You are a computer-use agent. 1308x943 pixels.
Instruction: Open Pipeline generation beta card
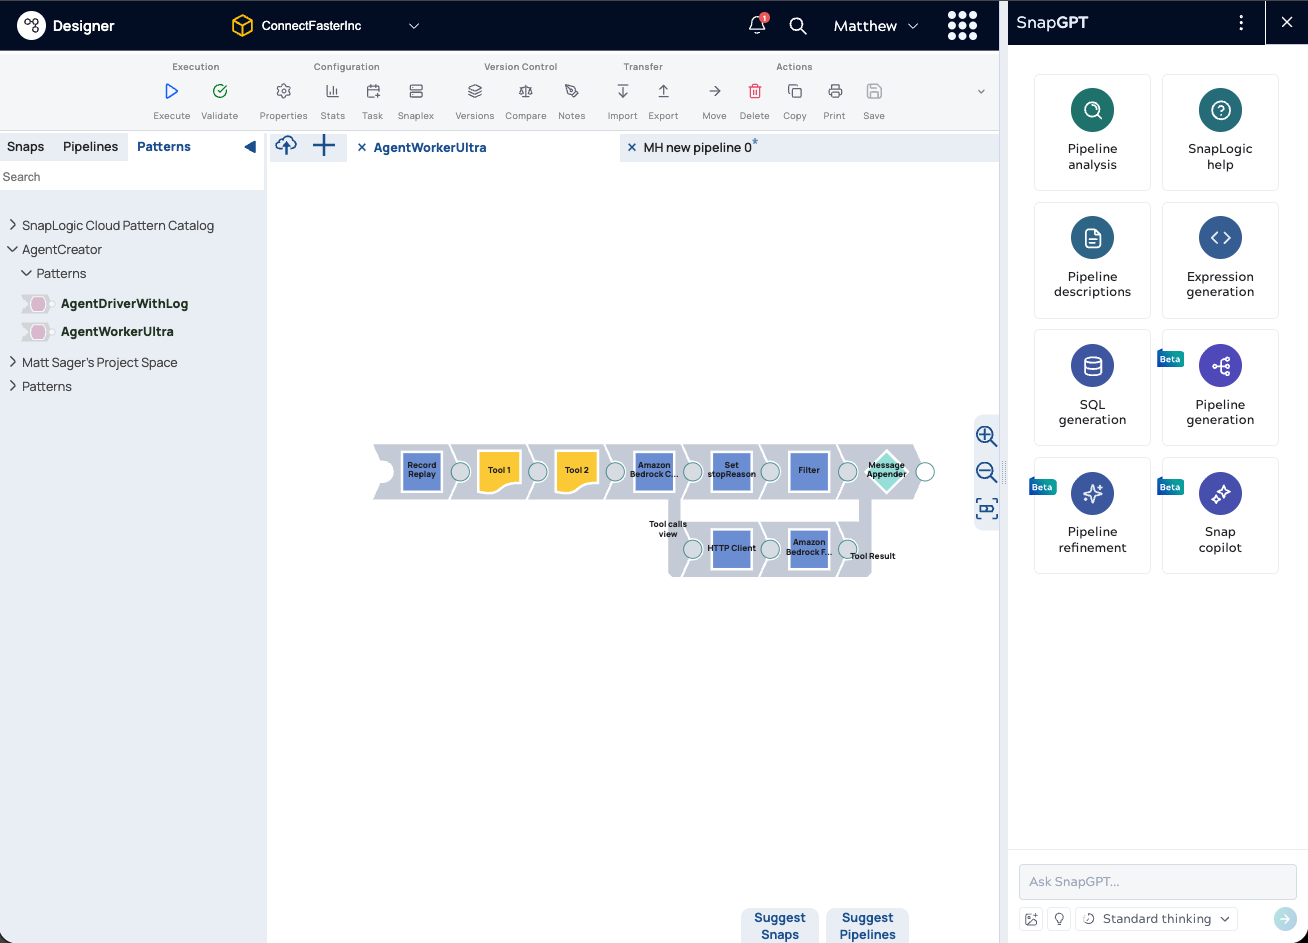tap(1220, 387)
